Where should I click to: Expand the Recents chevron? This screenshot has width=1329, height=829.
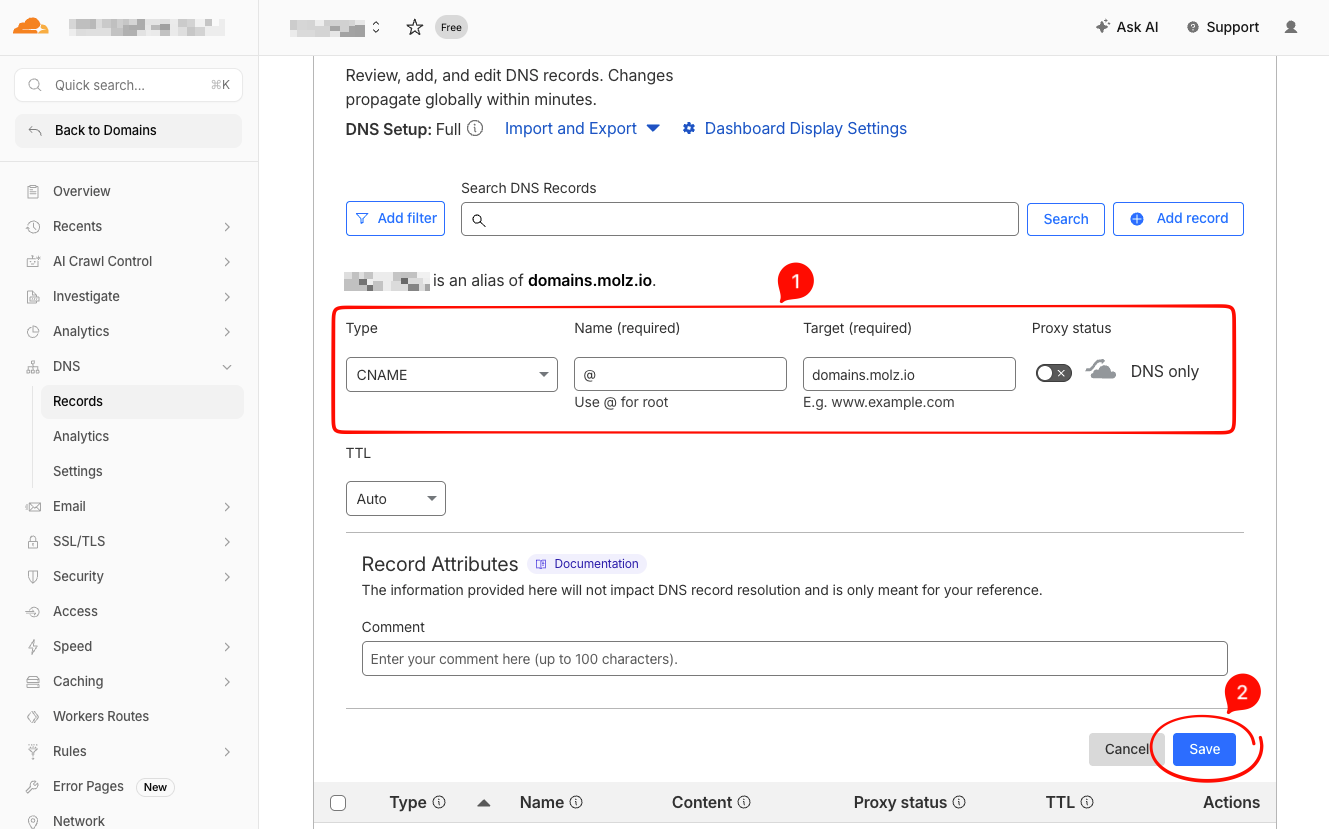click(x=227, y=226)
